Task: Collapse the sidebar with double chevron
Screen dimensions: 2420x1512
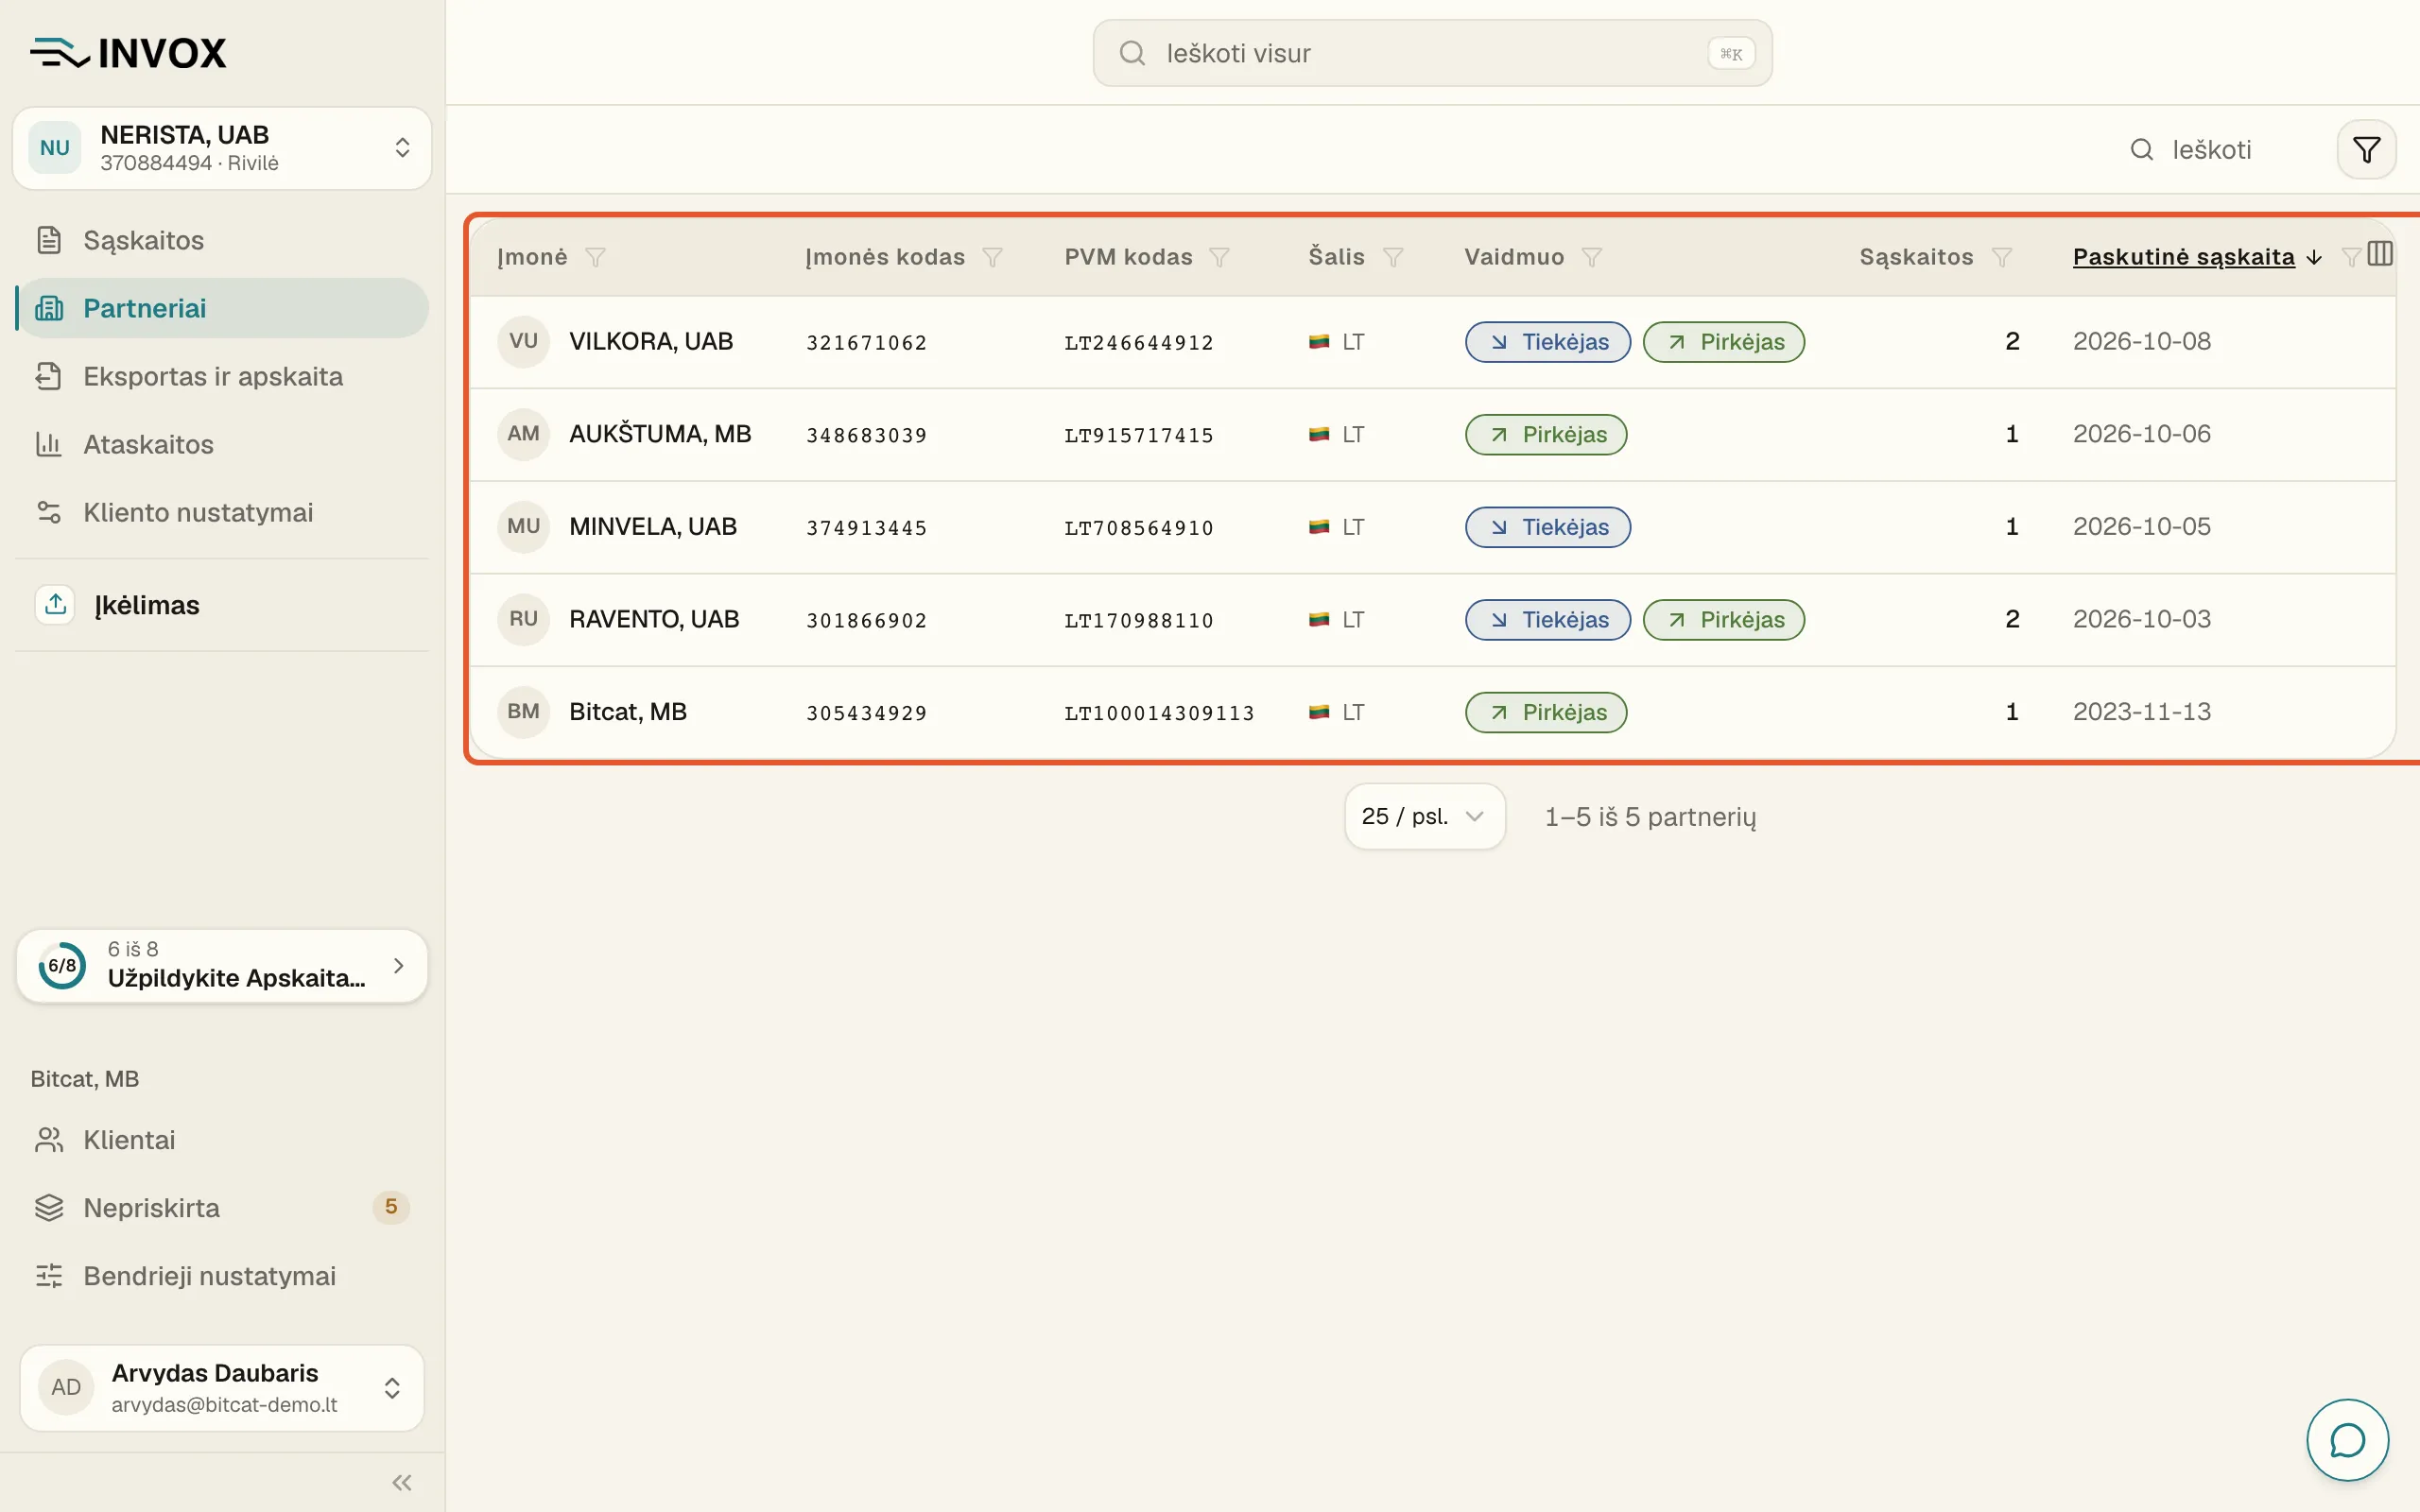Action: [x=402, y=1482]
